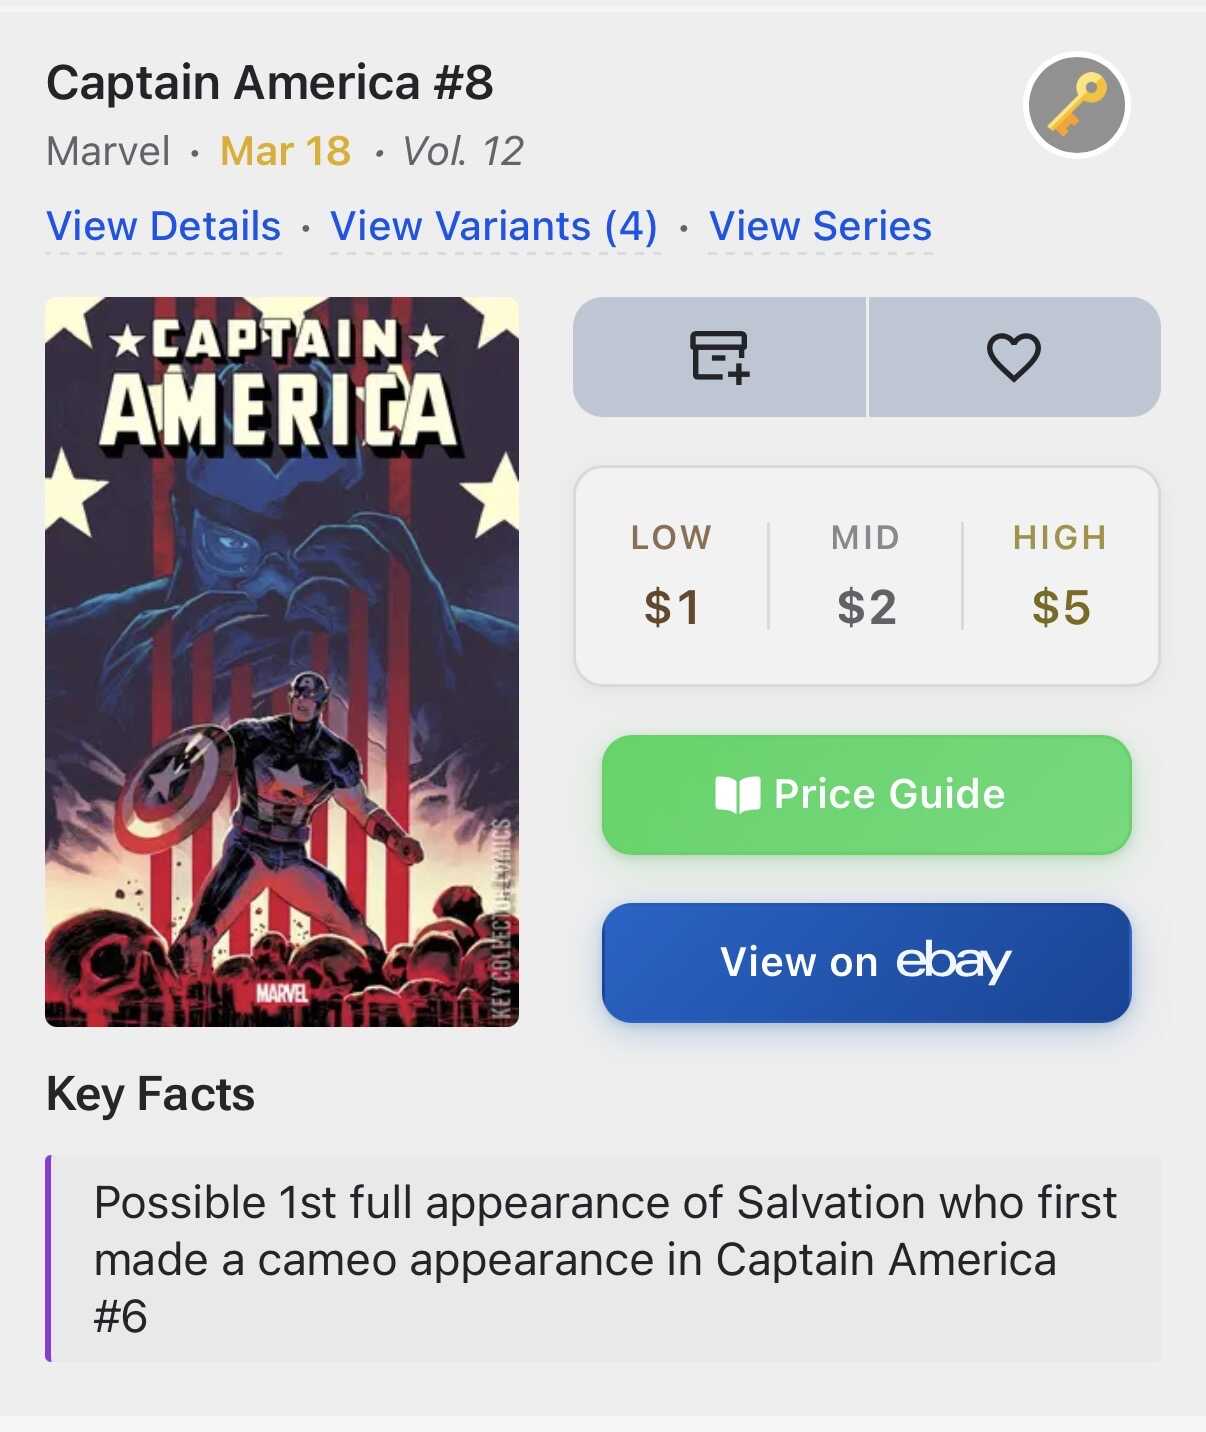Click the Marvel logo on cover art
The image size is (1206, 1432).
pos(281,992)
